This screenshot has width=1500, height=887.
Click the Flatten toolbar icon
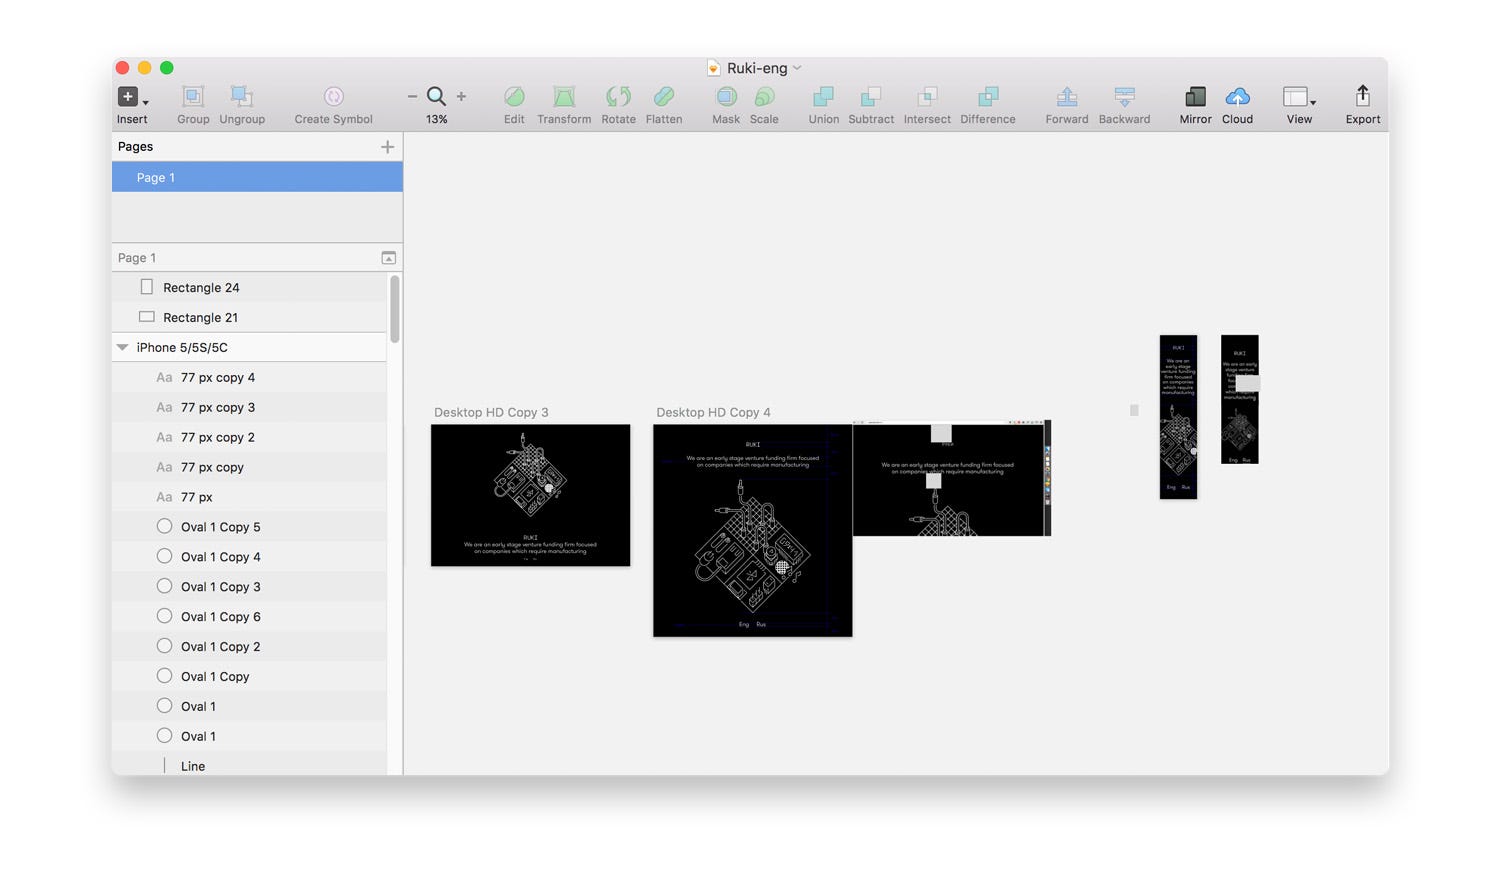pyautogui.click(x=664, y=96)
